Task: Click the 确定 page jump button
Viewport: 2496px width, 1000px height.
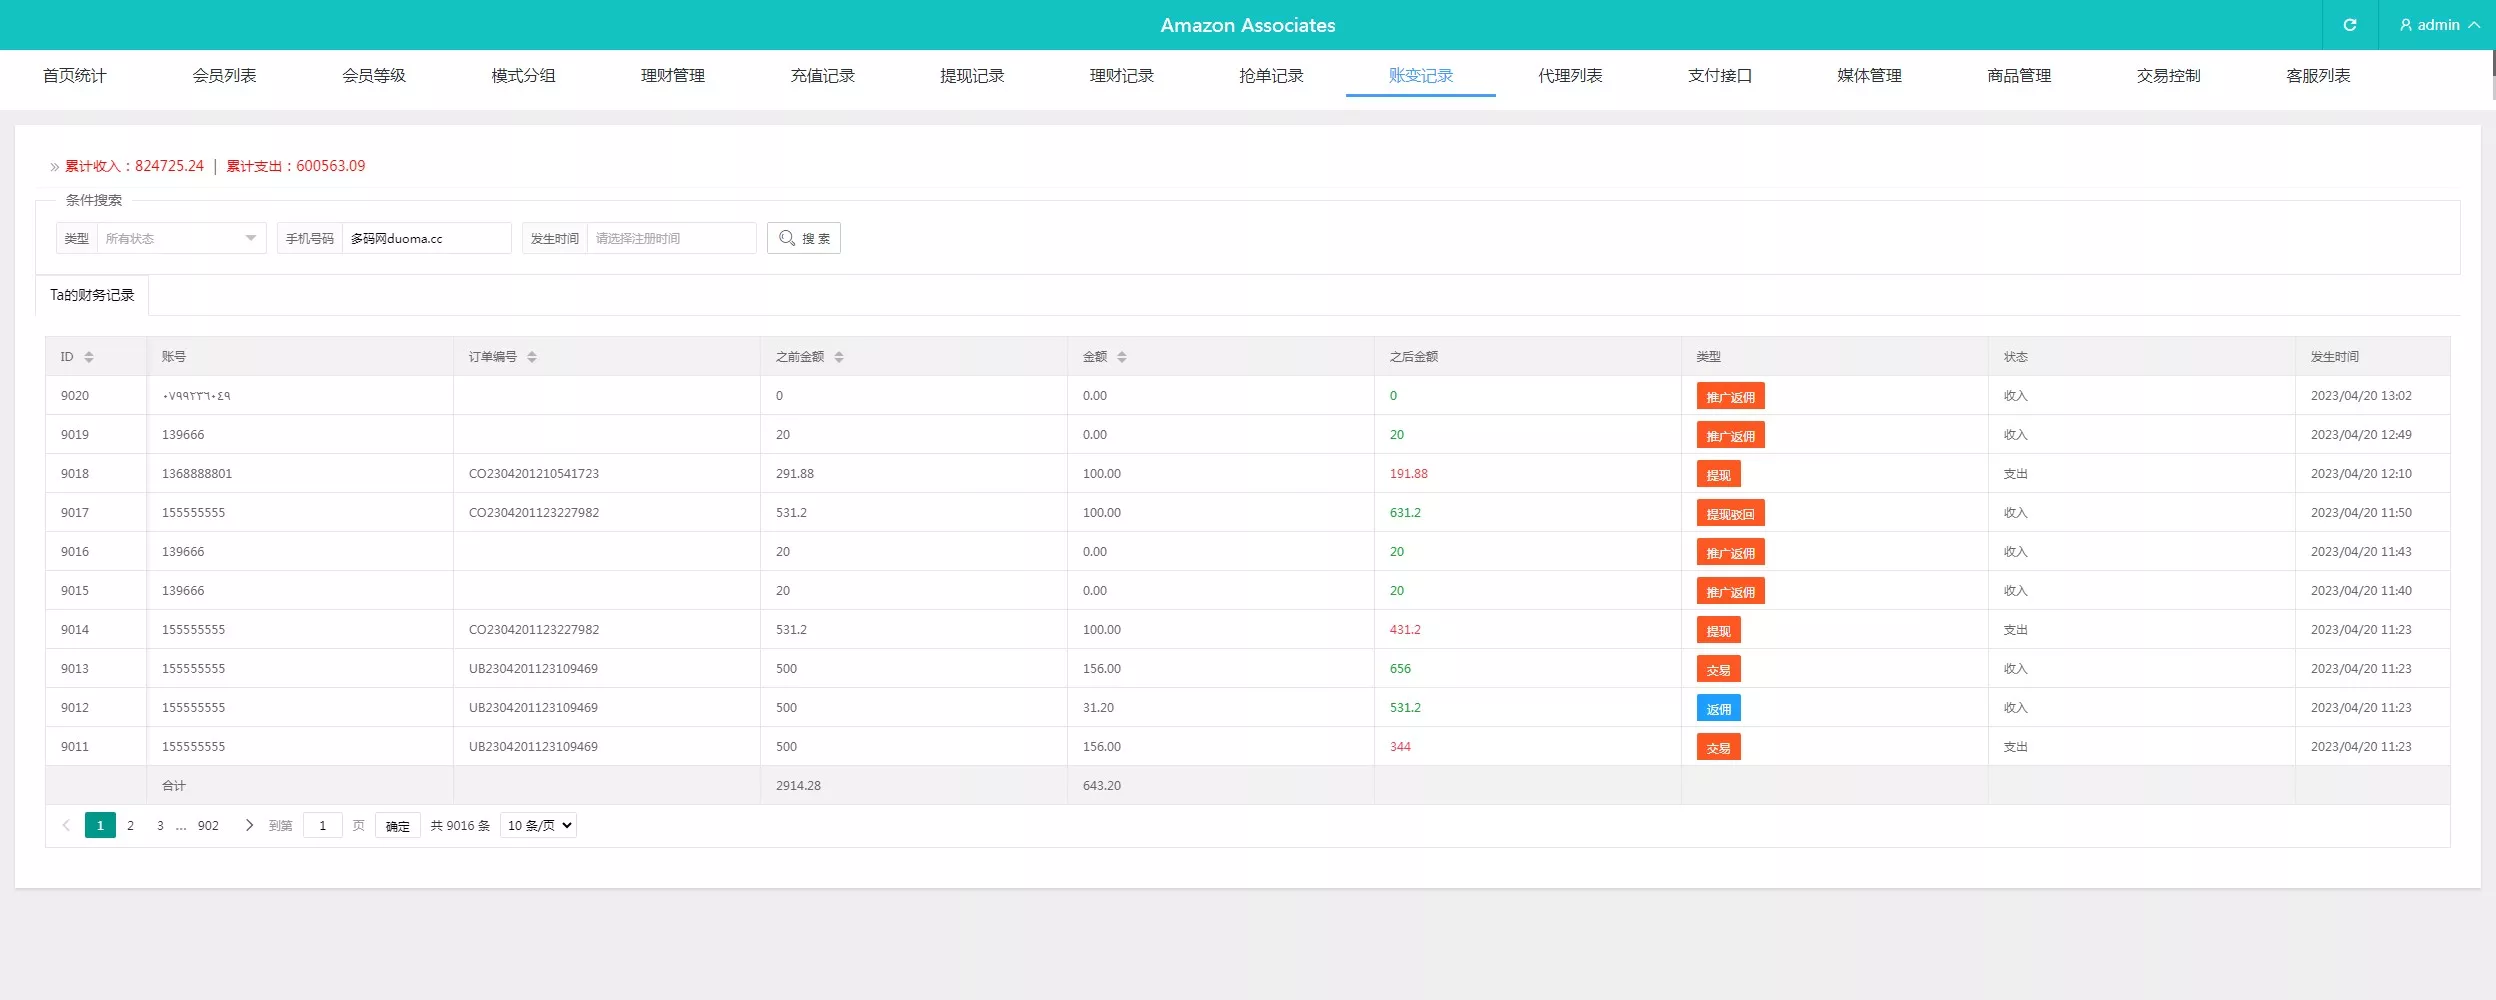Action: coord(397,826)
